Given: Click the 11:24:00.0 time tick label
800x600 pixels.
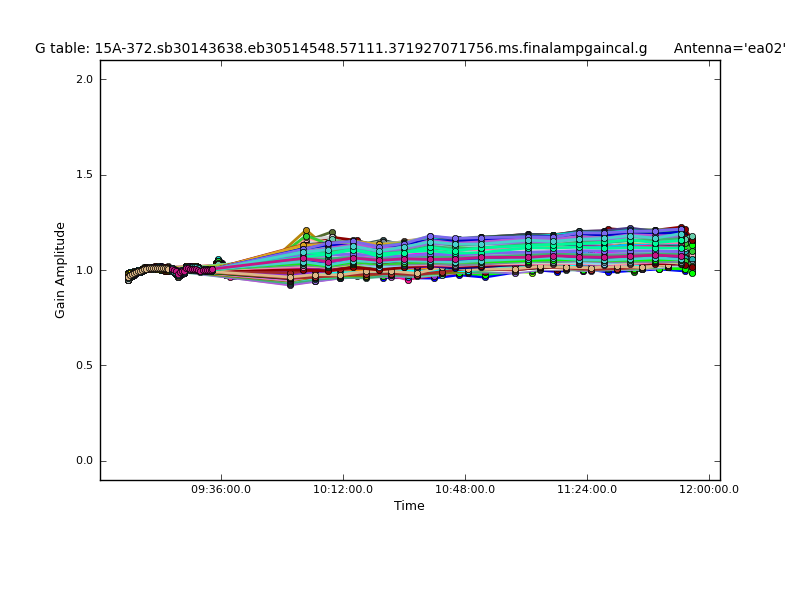Looking at the screenshot, I should pyautogui.click(x=587, y=489).
